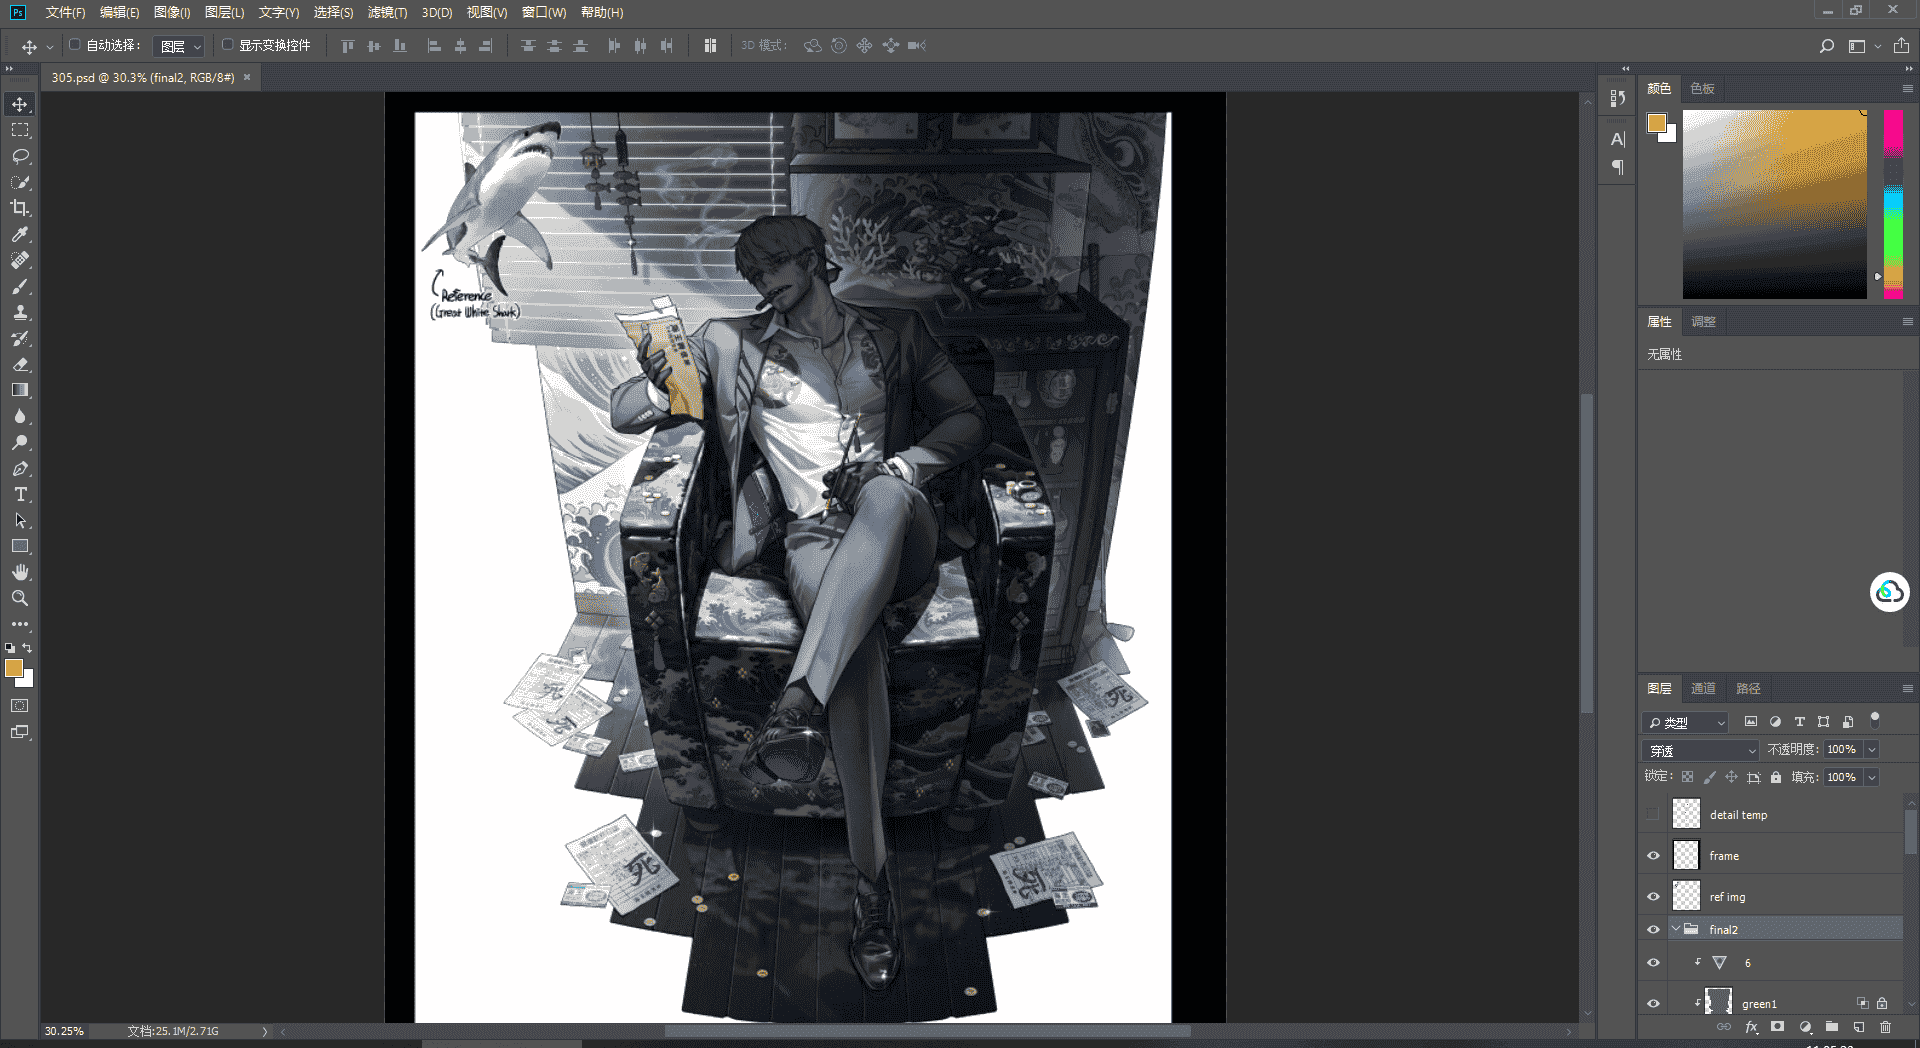Select the Pen tool
This screenshot has height=1048, width=1920.
point(20,469)
